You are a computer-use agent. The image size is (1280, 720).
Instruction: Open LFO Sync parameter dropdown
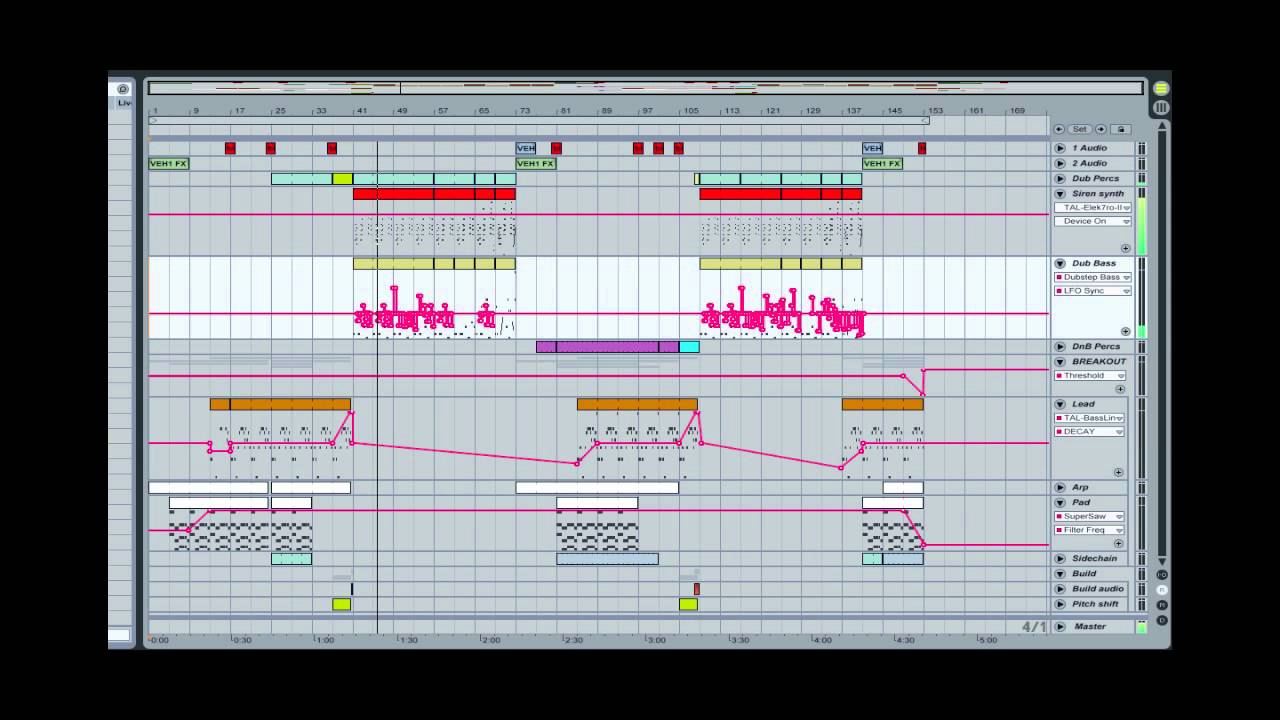click(x=1093, y=291)
